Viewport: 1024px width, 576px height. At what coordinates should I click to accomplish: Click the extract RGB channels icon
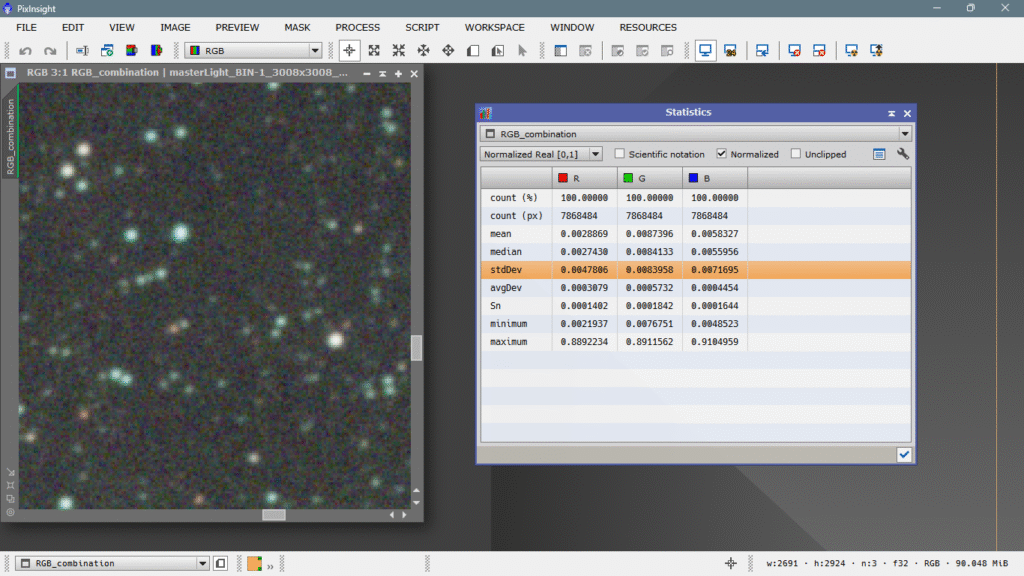pos(132,51)
